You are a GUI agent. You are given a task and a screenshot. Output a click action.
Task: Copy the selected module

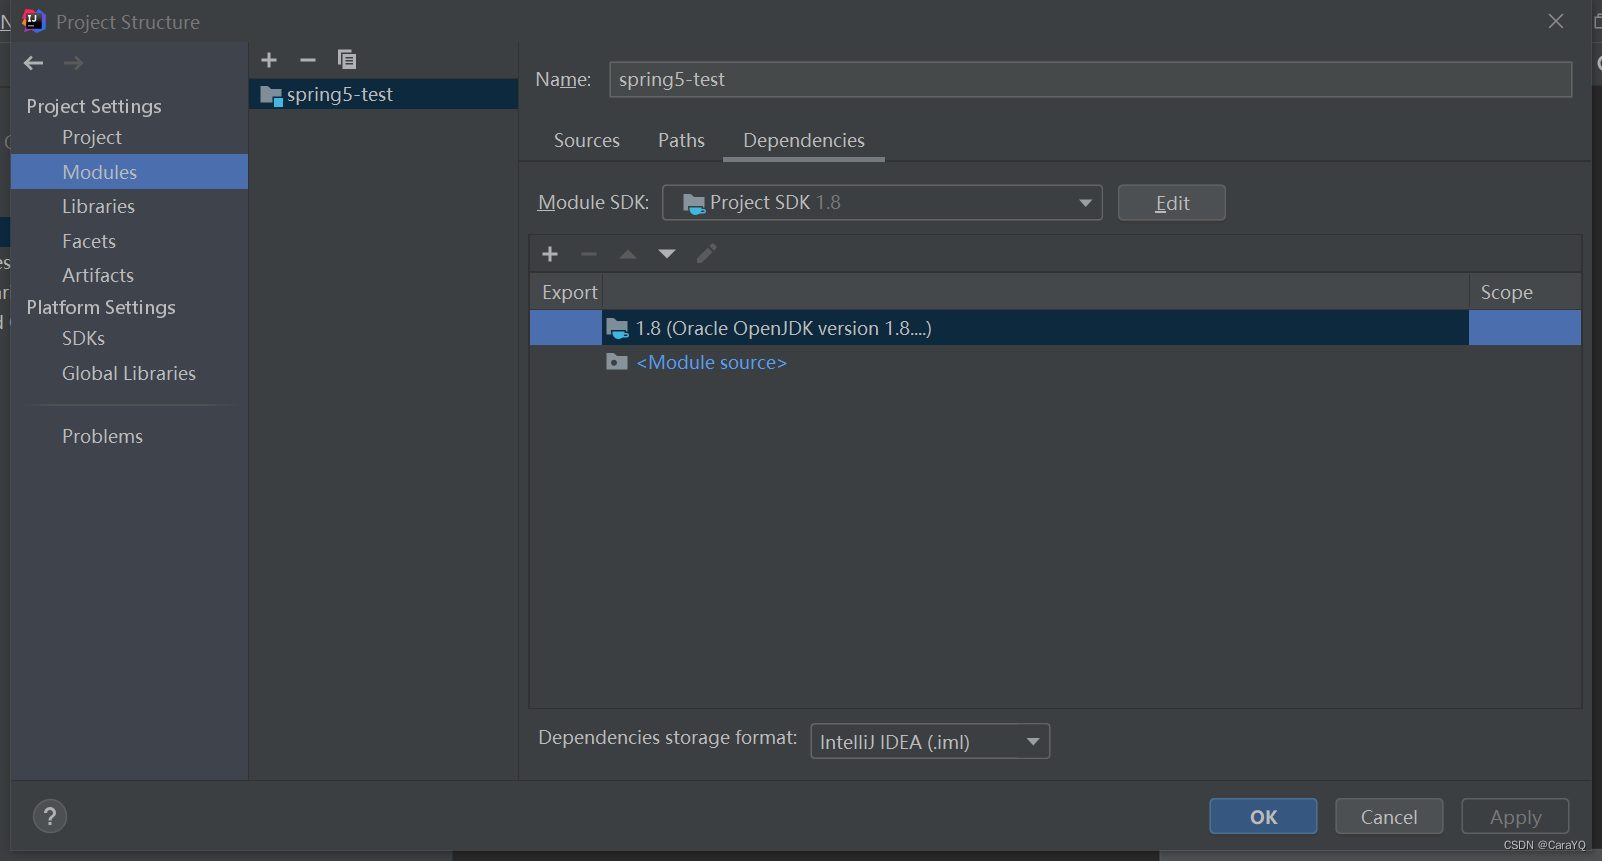[x=347, y=60]
